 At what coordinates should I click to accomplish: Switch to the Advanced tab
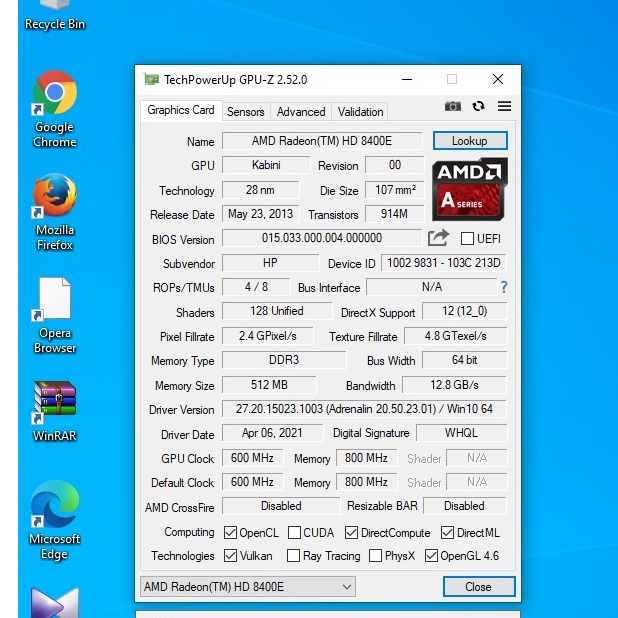301,112
